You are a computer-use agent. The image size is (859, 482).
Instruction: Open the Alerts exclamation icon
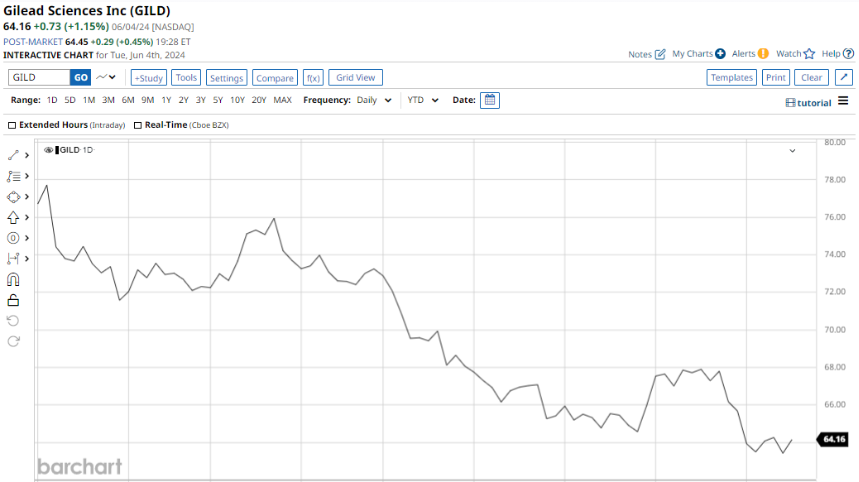pos(763,54)
